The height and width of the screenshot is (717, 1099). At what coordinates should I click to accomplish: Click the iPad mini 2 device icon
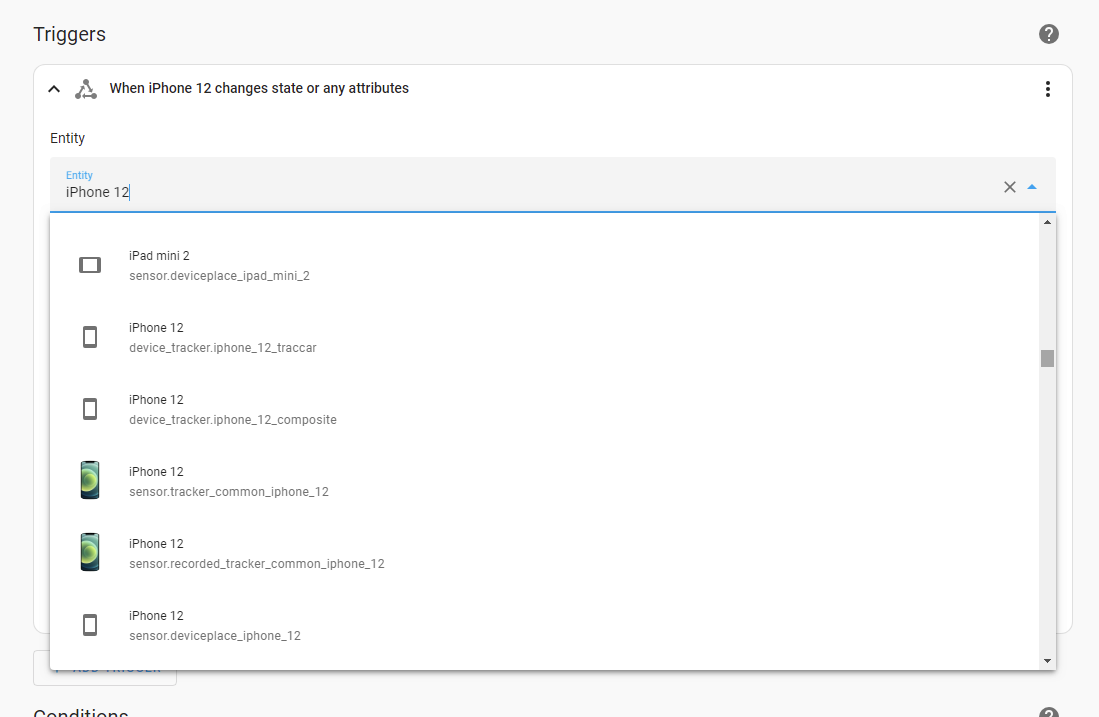point(89,264)
